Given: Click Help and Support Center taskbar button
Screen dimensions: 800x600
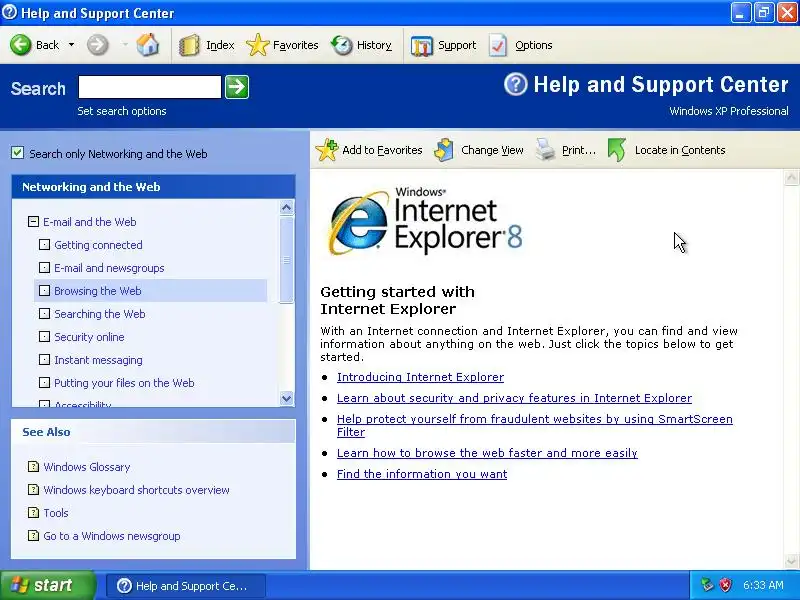Looking at the screenshot, I should (186, 586).
